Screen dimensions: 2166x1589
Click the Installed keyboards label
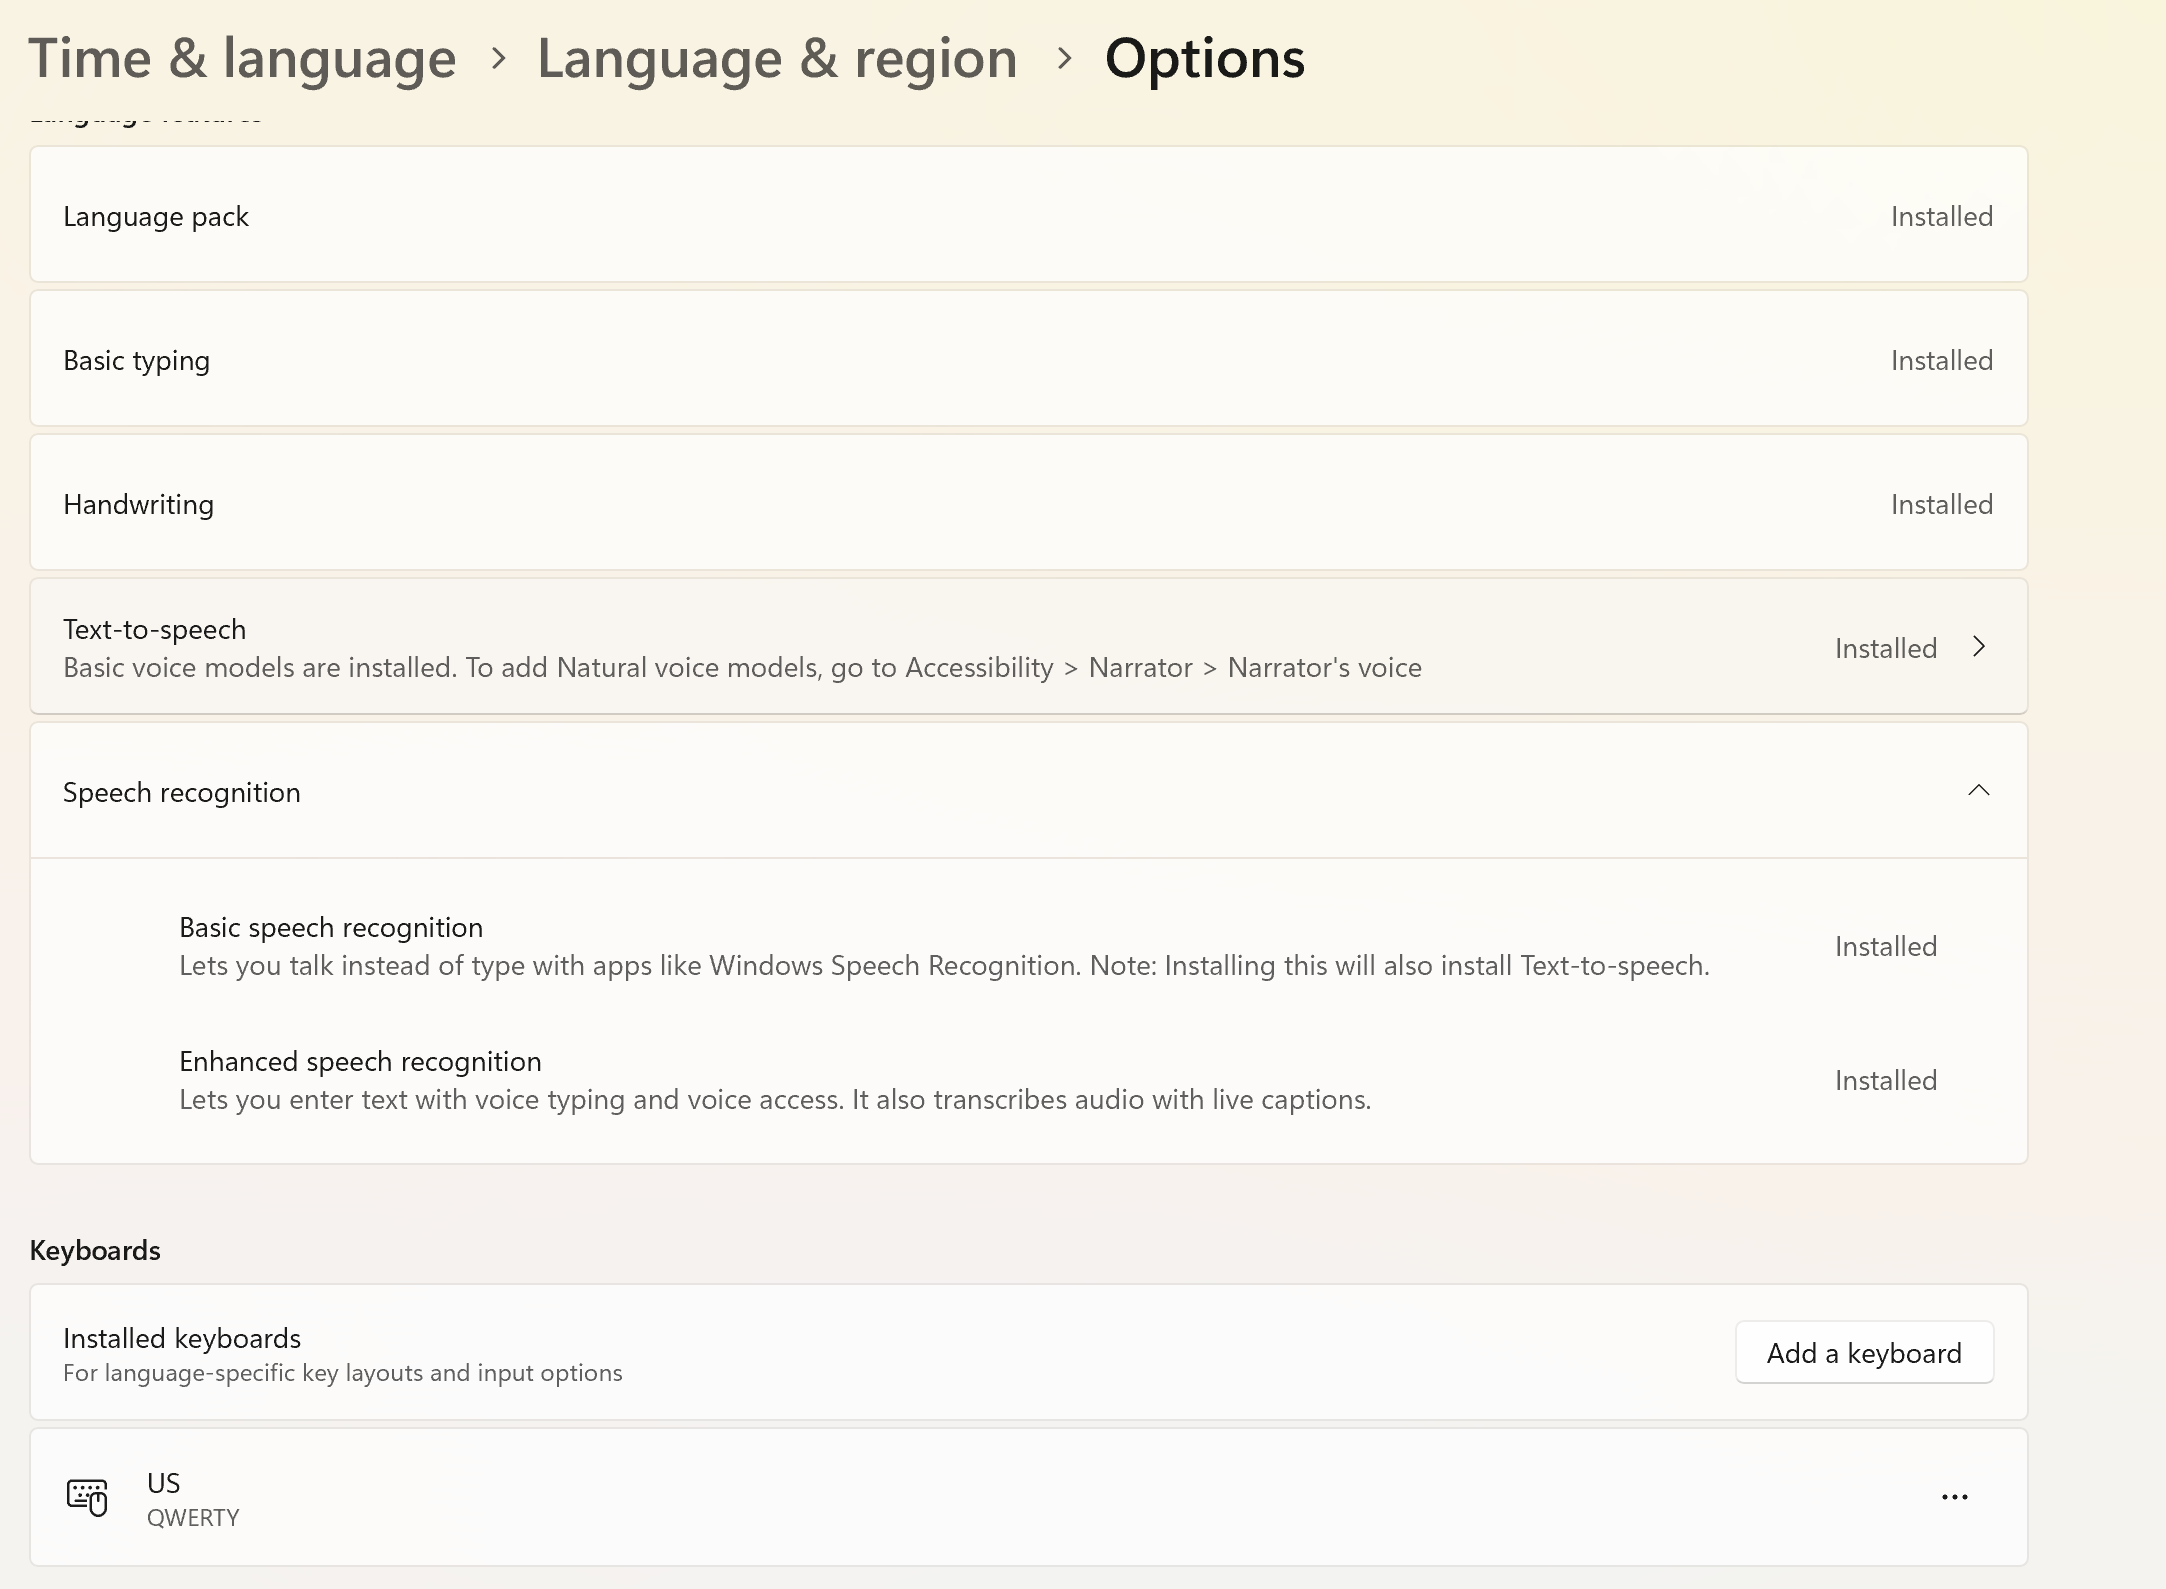click(x=182, y=1338)
